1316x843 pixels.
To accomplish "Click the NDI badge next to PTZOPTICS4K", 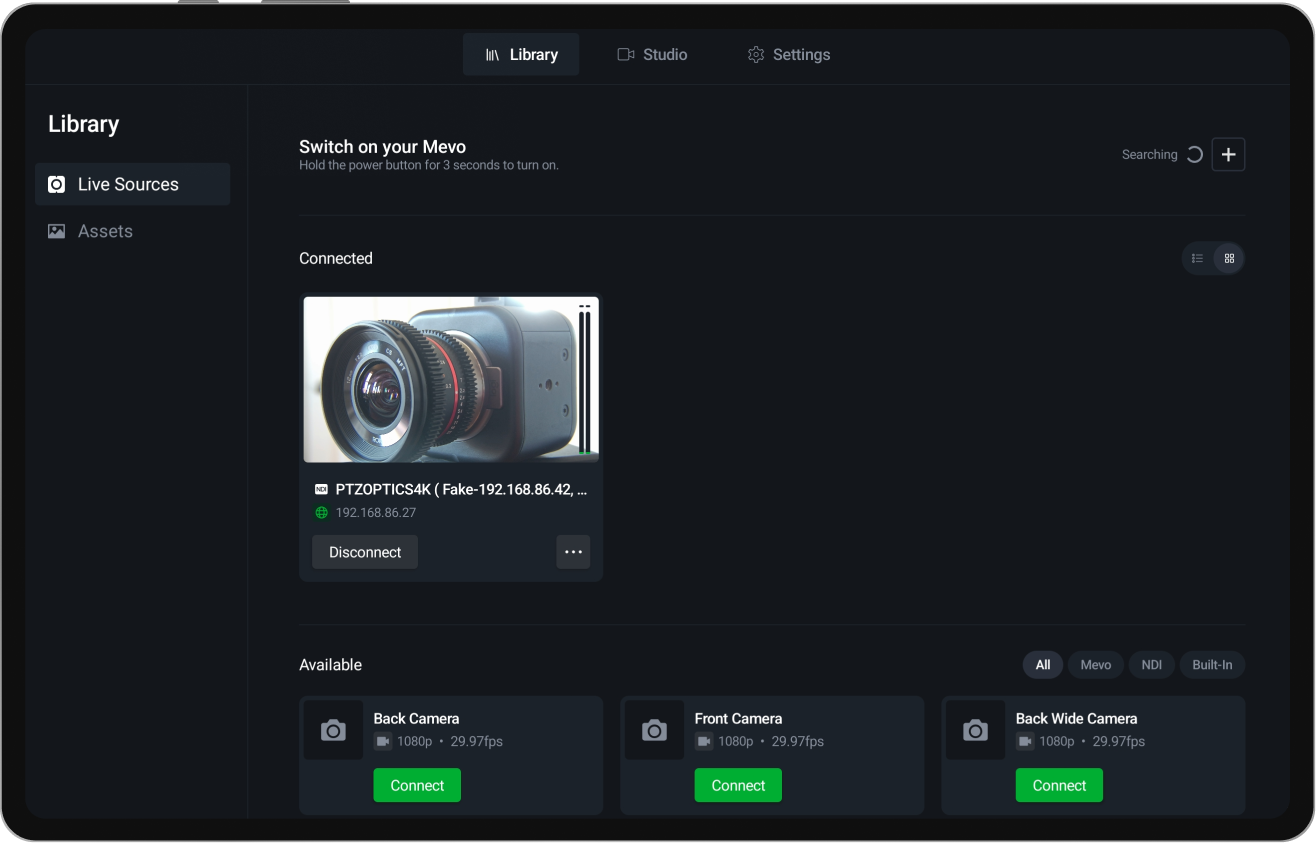I will pyautogui.click(x=321, y=489).
